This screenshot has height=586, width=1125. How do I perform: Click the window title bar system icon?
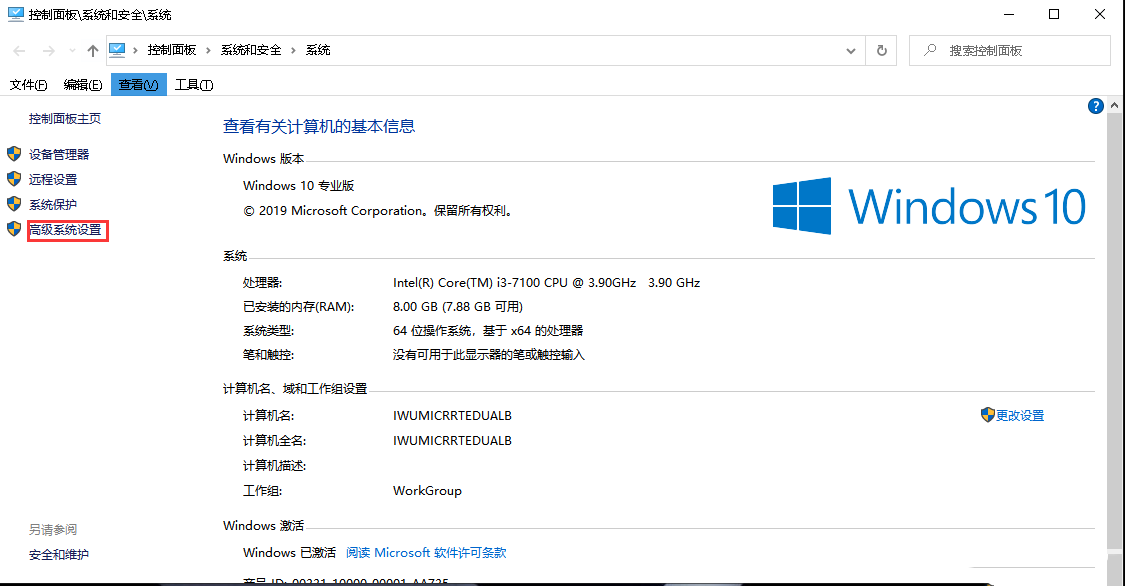(x=15, y=14)
